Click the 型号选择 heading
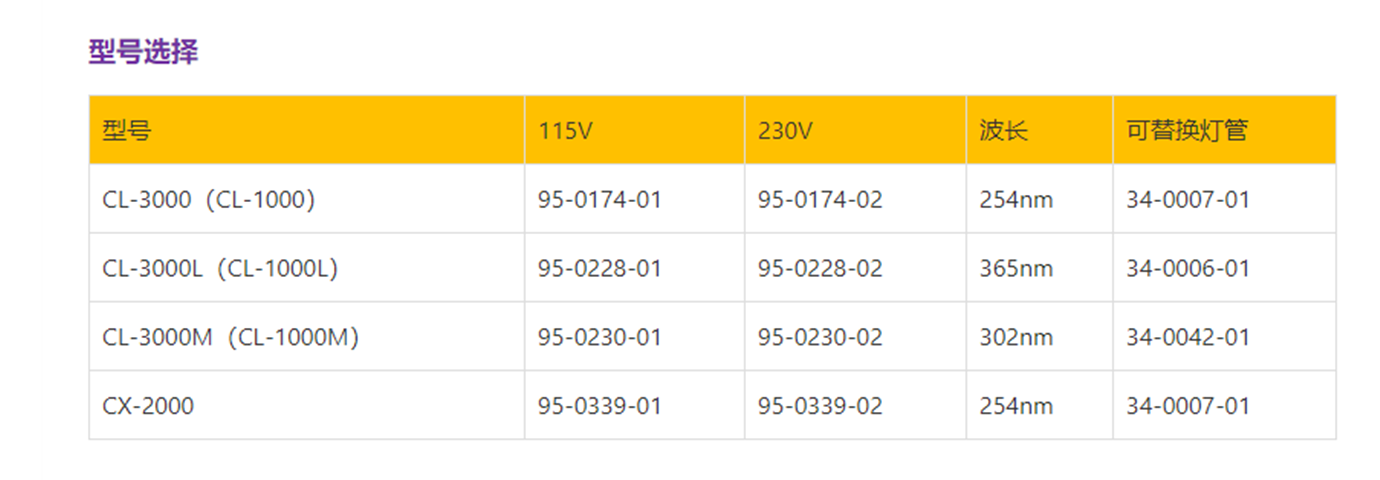 click(x=143, y=52)
